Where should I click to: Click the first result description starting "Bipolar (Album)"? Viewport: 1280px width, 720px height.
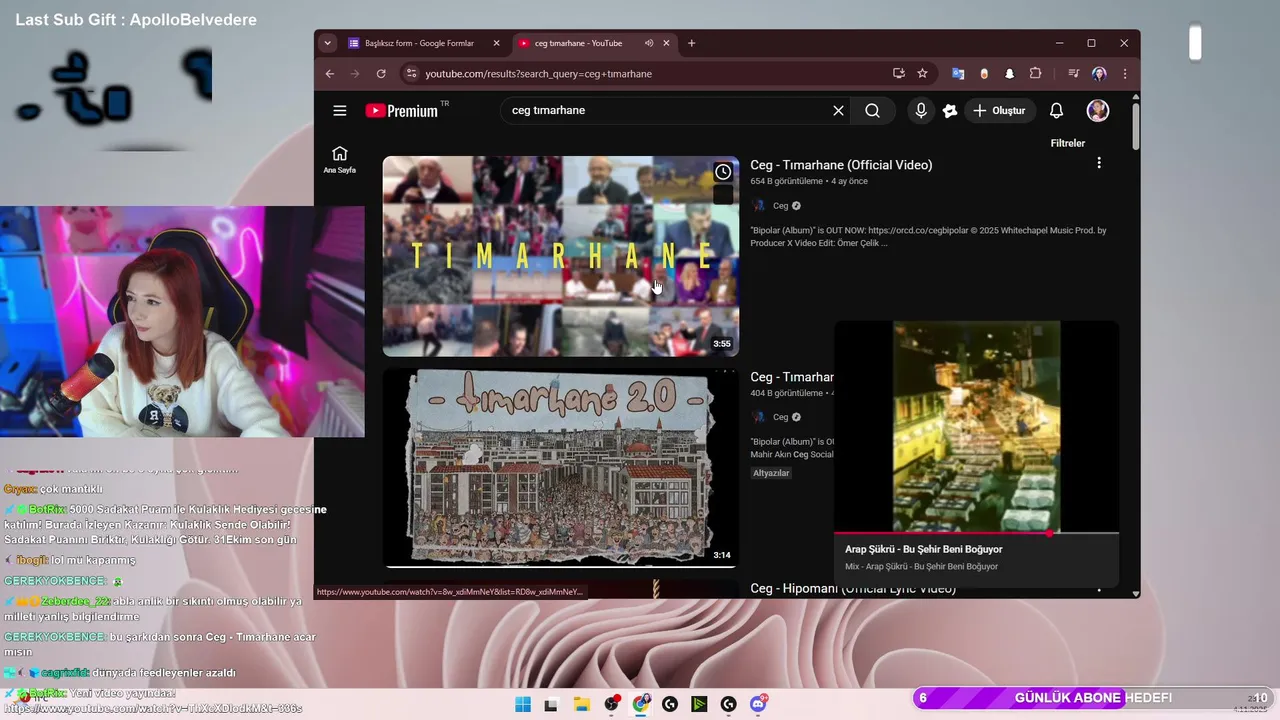(x=928, y=236)
